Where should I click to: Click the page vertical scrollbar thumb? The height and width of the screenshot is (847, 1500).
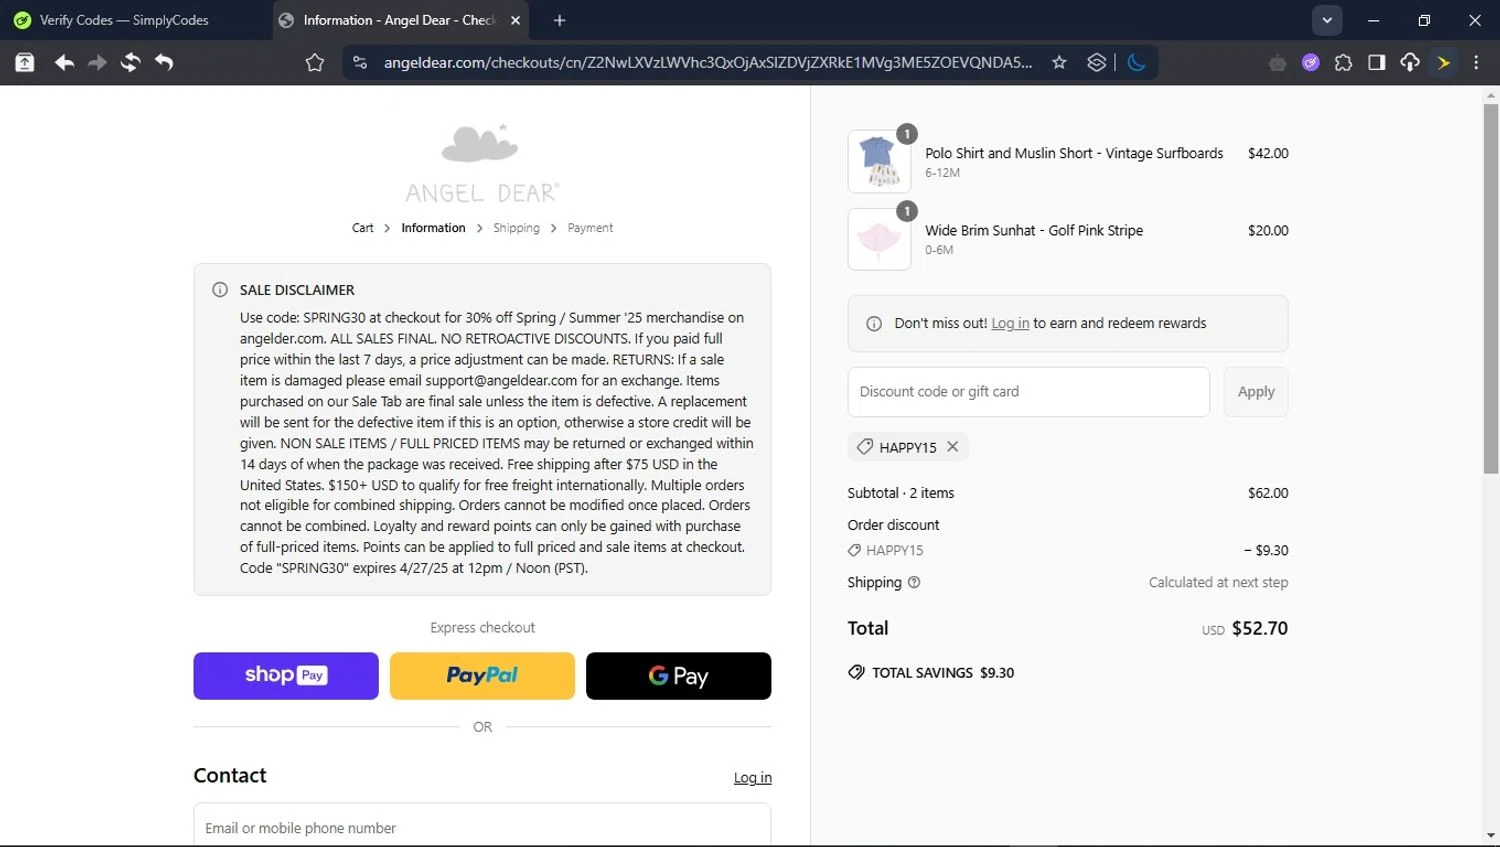(1491, 288)
